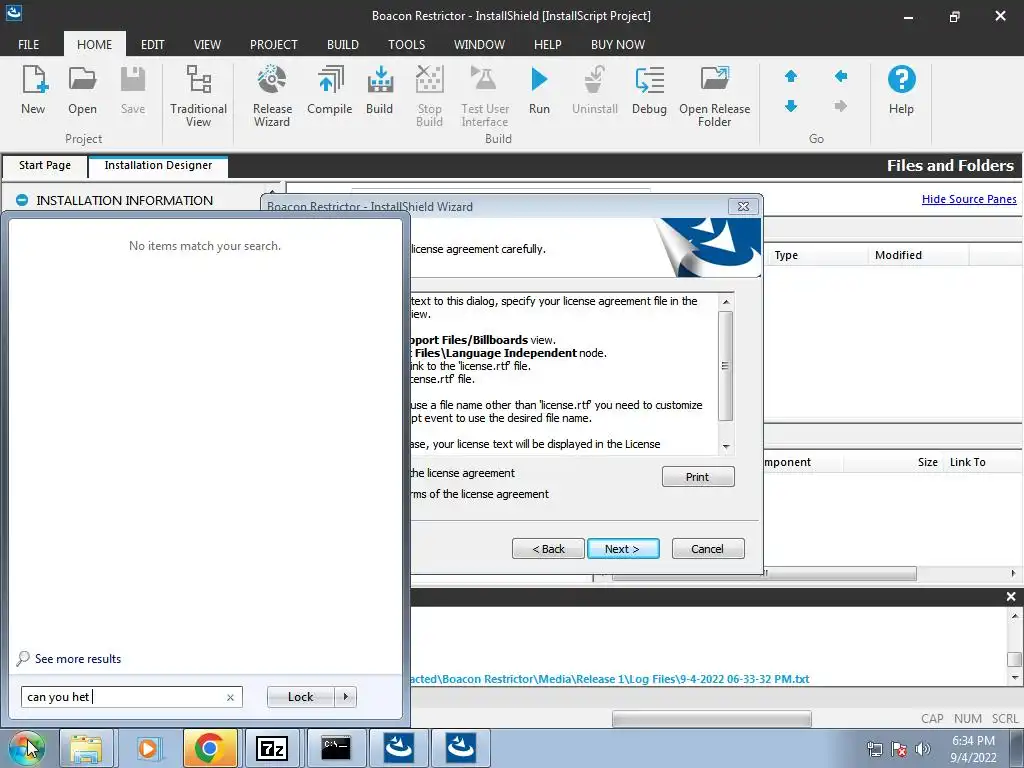
Task: Launch Windows Media Player from taskbar
Action: [148, 748]
